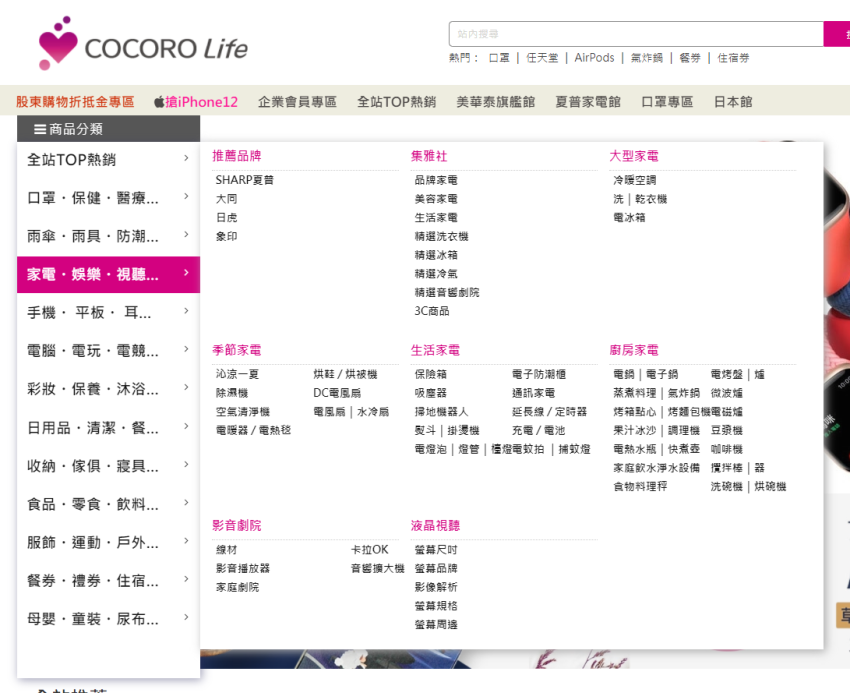Click the 食物料理秤 link
This screenshot has width=850, height=693.
(640, 487)
